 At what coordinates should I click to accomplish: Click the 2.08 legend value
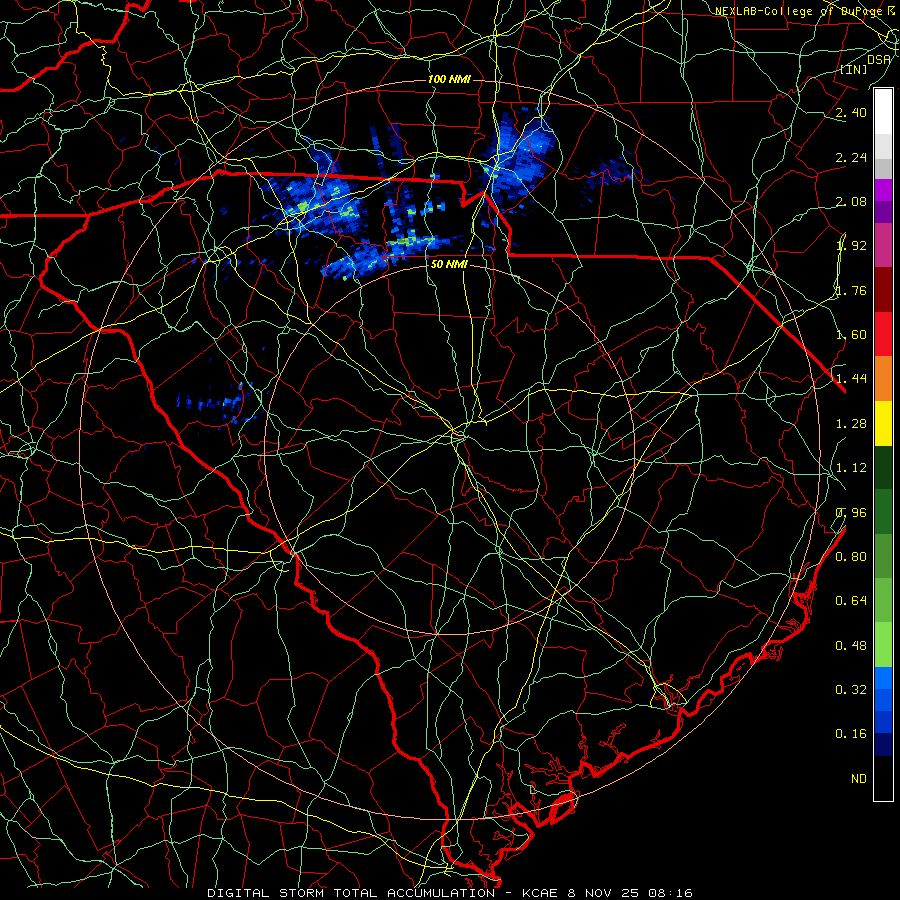851,201
